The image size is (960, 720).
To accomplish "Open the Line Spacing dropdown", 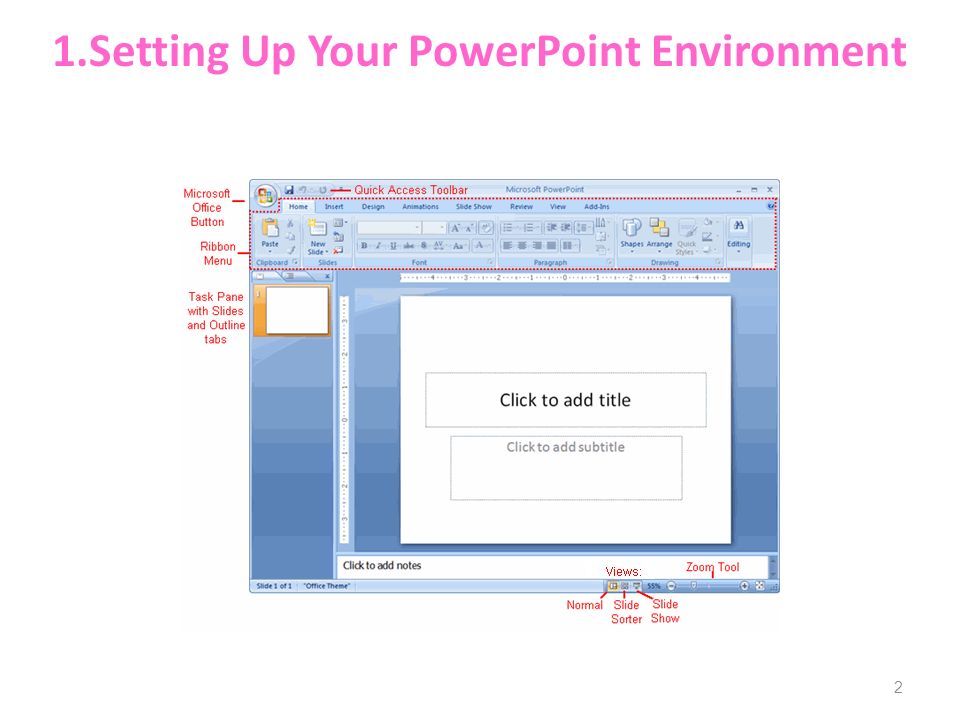I will tap(583, 227).
